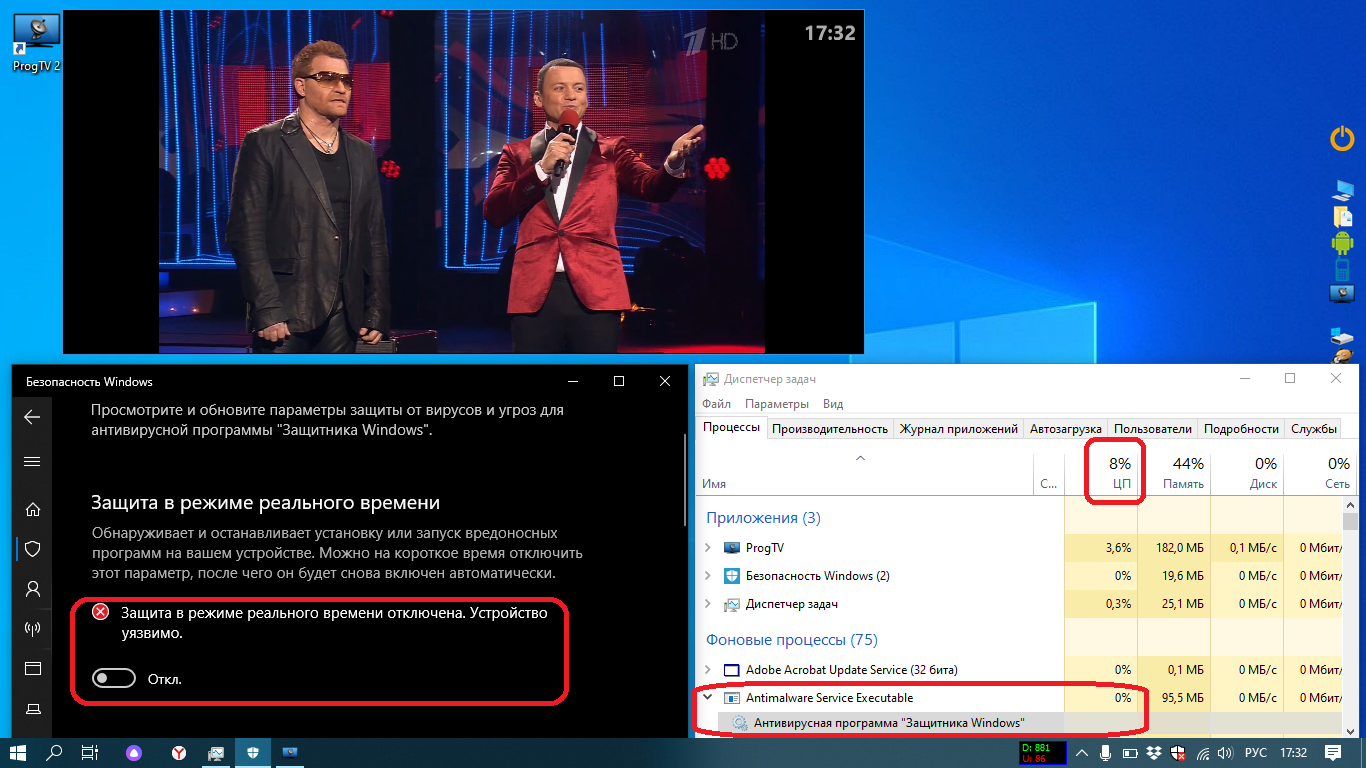
Task: Expand the Adobe Acrobat Update Service row
Action: [x=708, y=670]
